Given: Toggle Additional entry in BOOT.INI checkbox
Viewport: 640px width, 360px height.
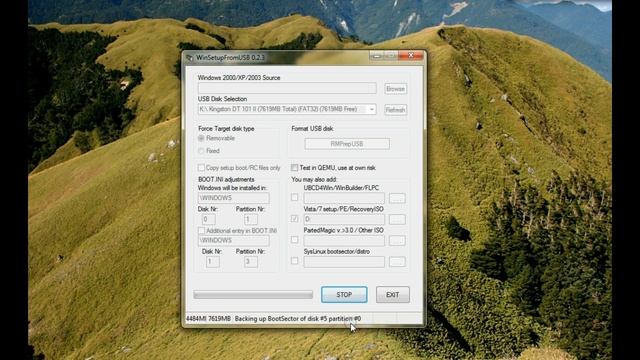Looking at the screenshot, I should click(201, 231).
